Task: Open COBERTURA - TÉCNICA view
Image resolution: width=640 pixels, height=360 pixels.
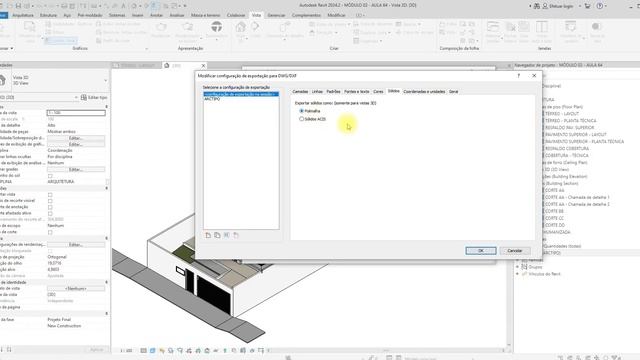Action: (x=567, y=156)
